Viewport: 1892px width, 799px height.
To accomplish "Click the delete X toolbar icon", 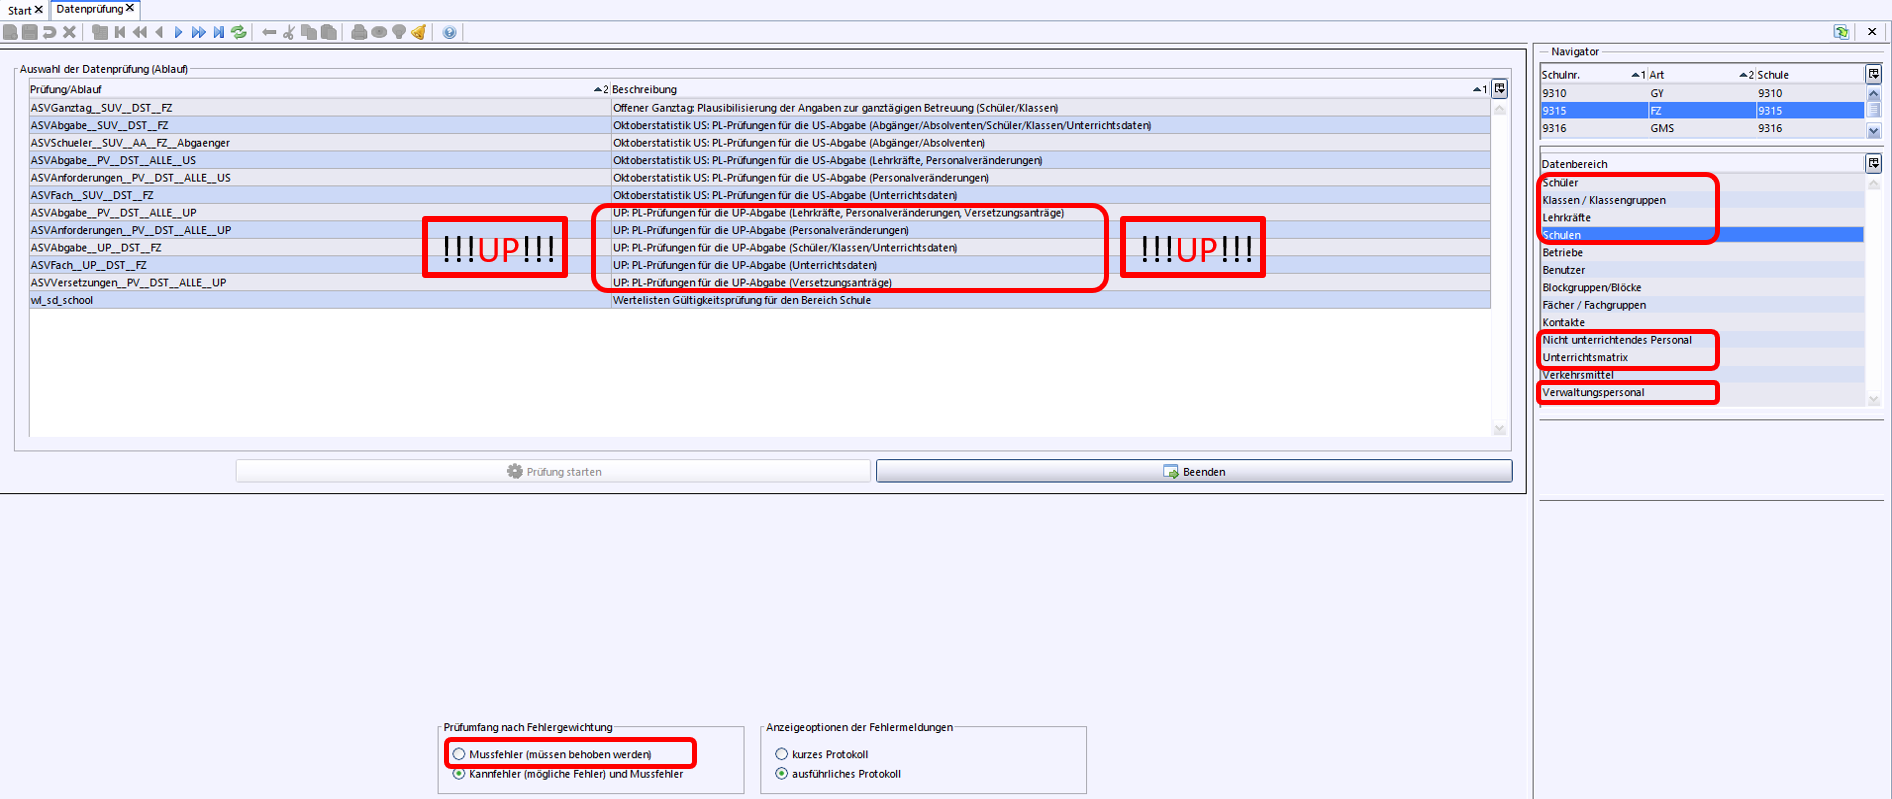I will pyautogui.click(x=70, y=32).
